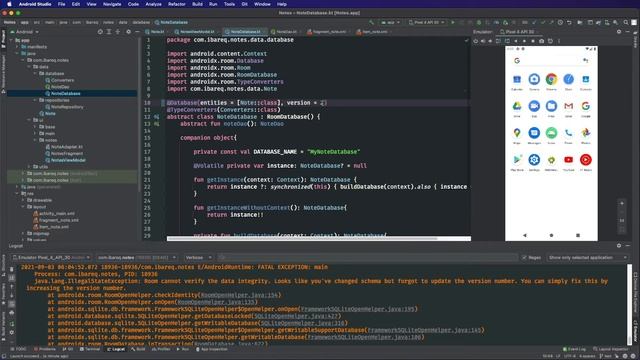
Task: Run the app with the green play button
Action: click(453, 22)
